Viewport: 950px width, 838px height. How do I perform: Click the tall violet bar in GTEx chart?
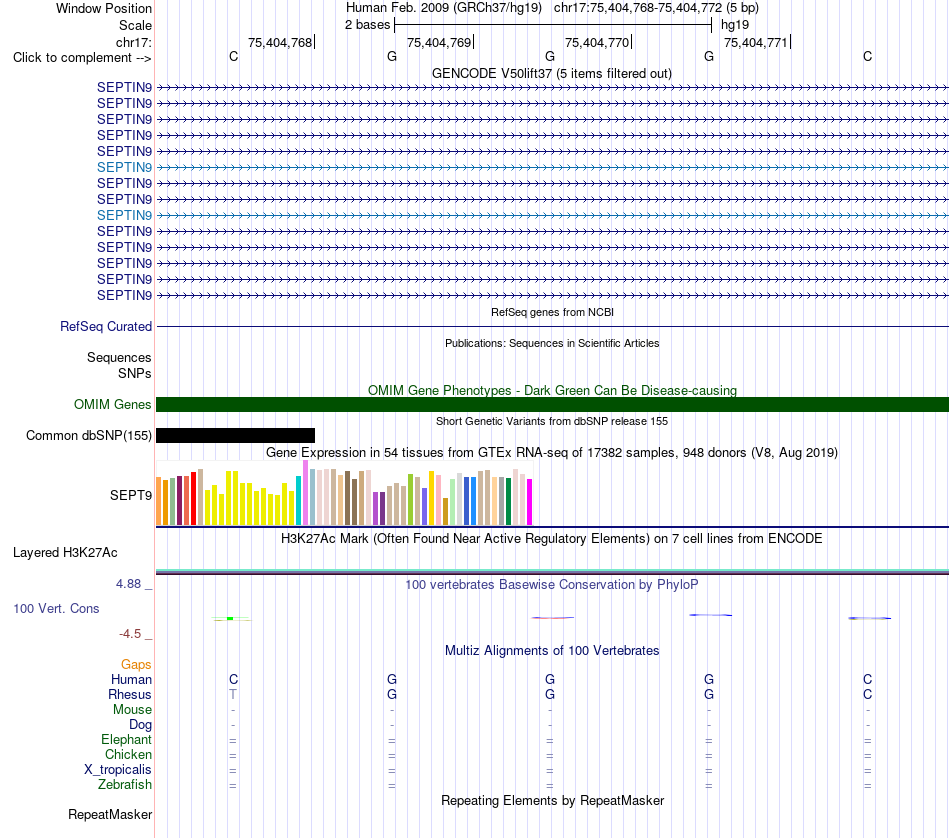point(306,493)
